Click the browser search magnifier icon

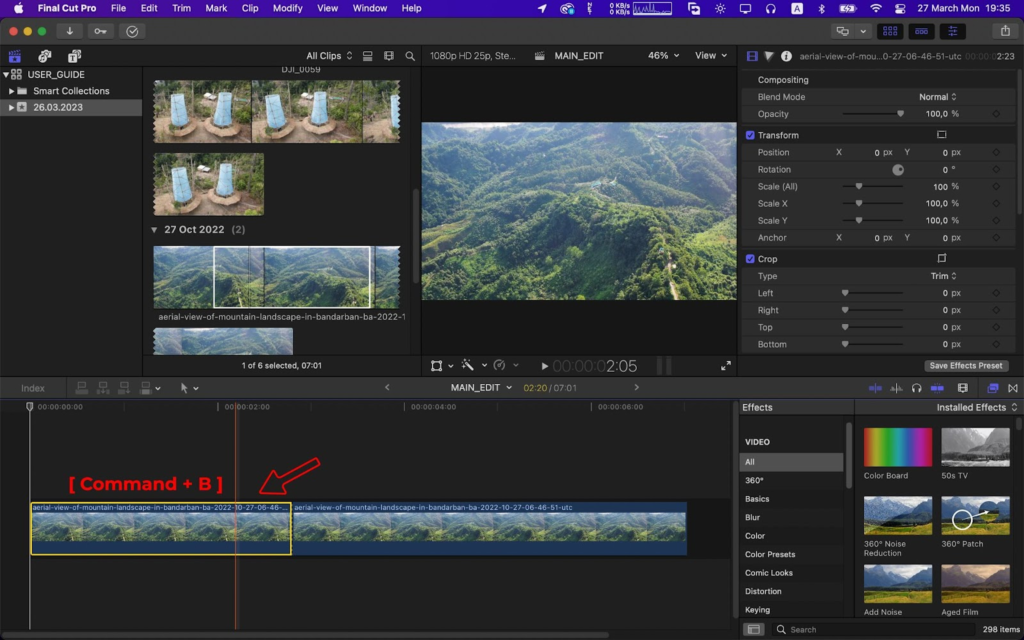(409, 56)
